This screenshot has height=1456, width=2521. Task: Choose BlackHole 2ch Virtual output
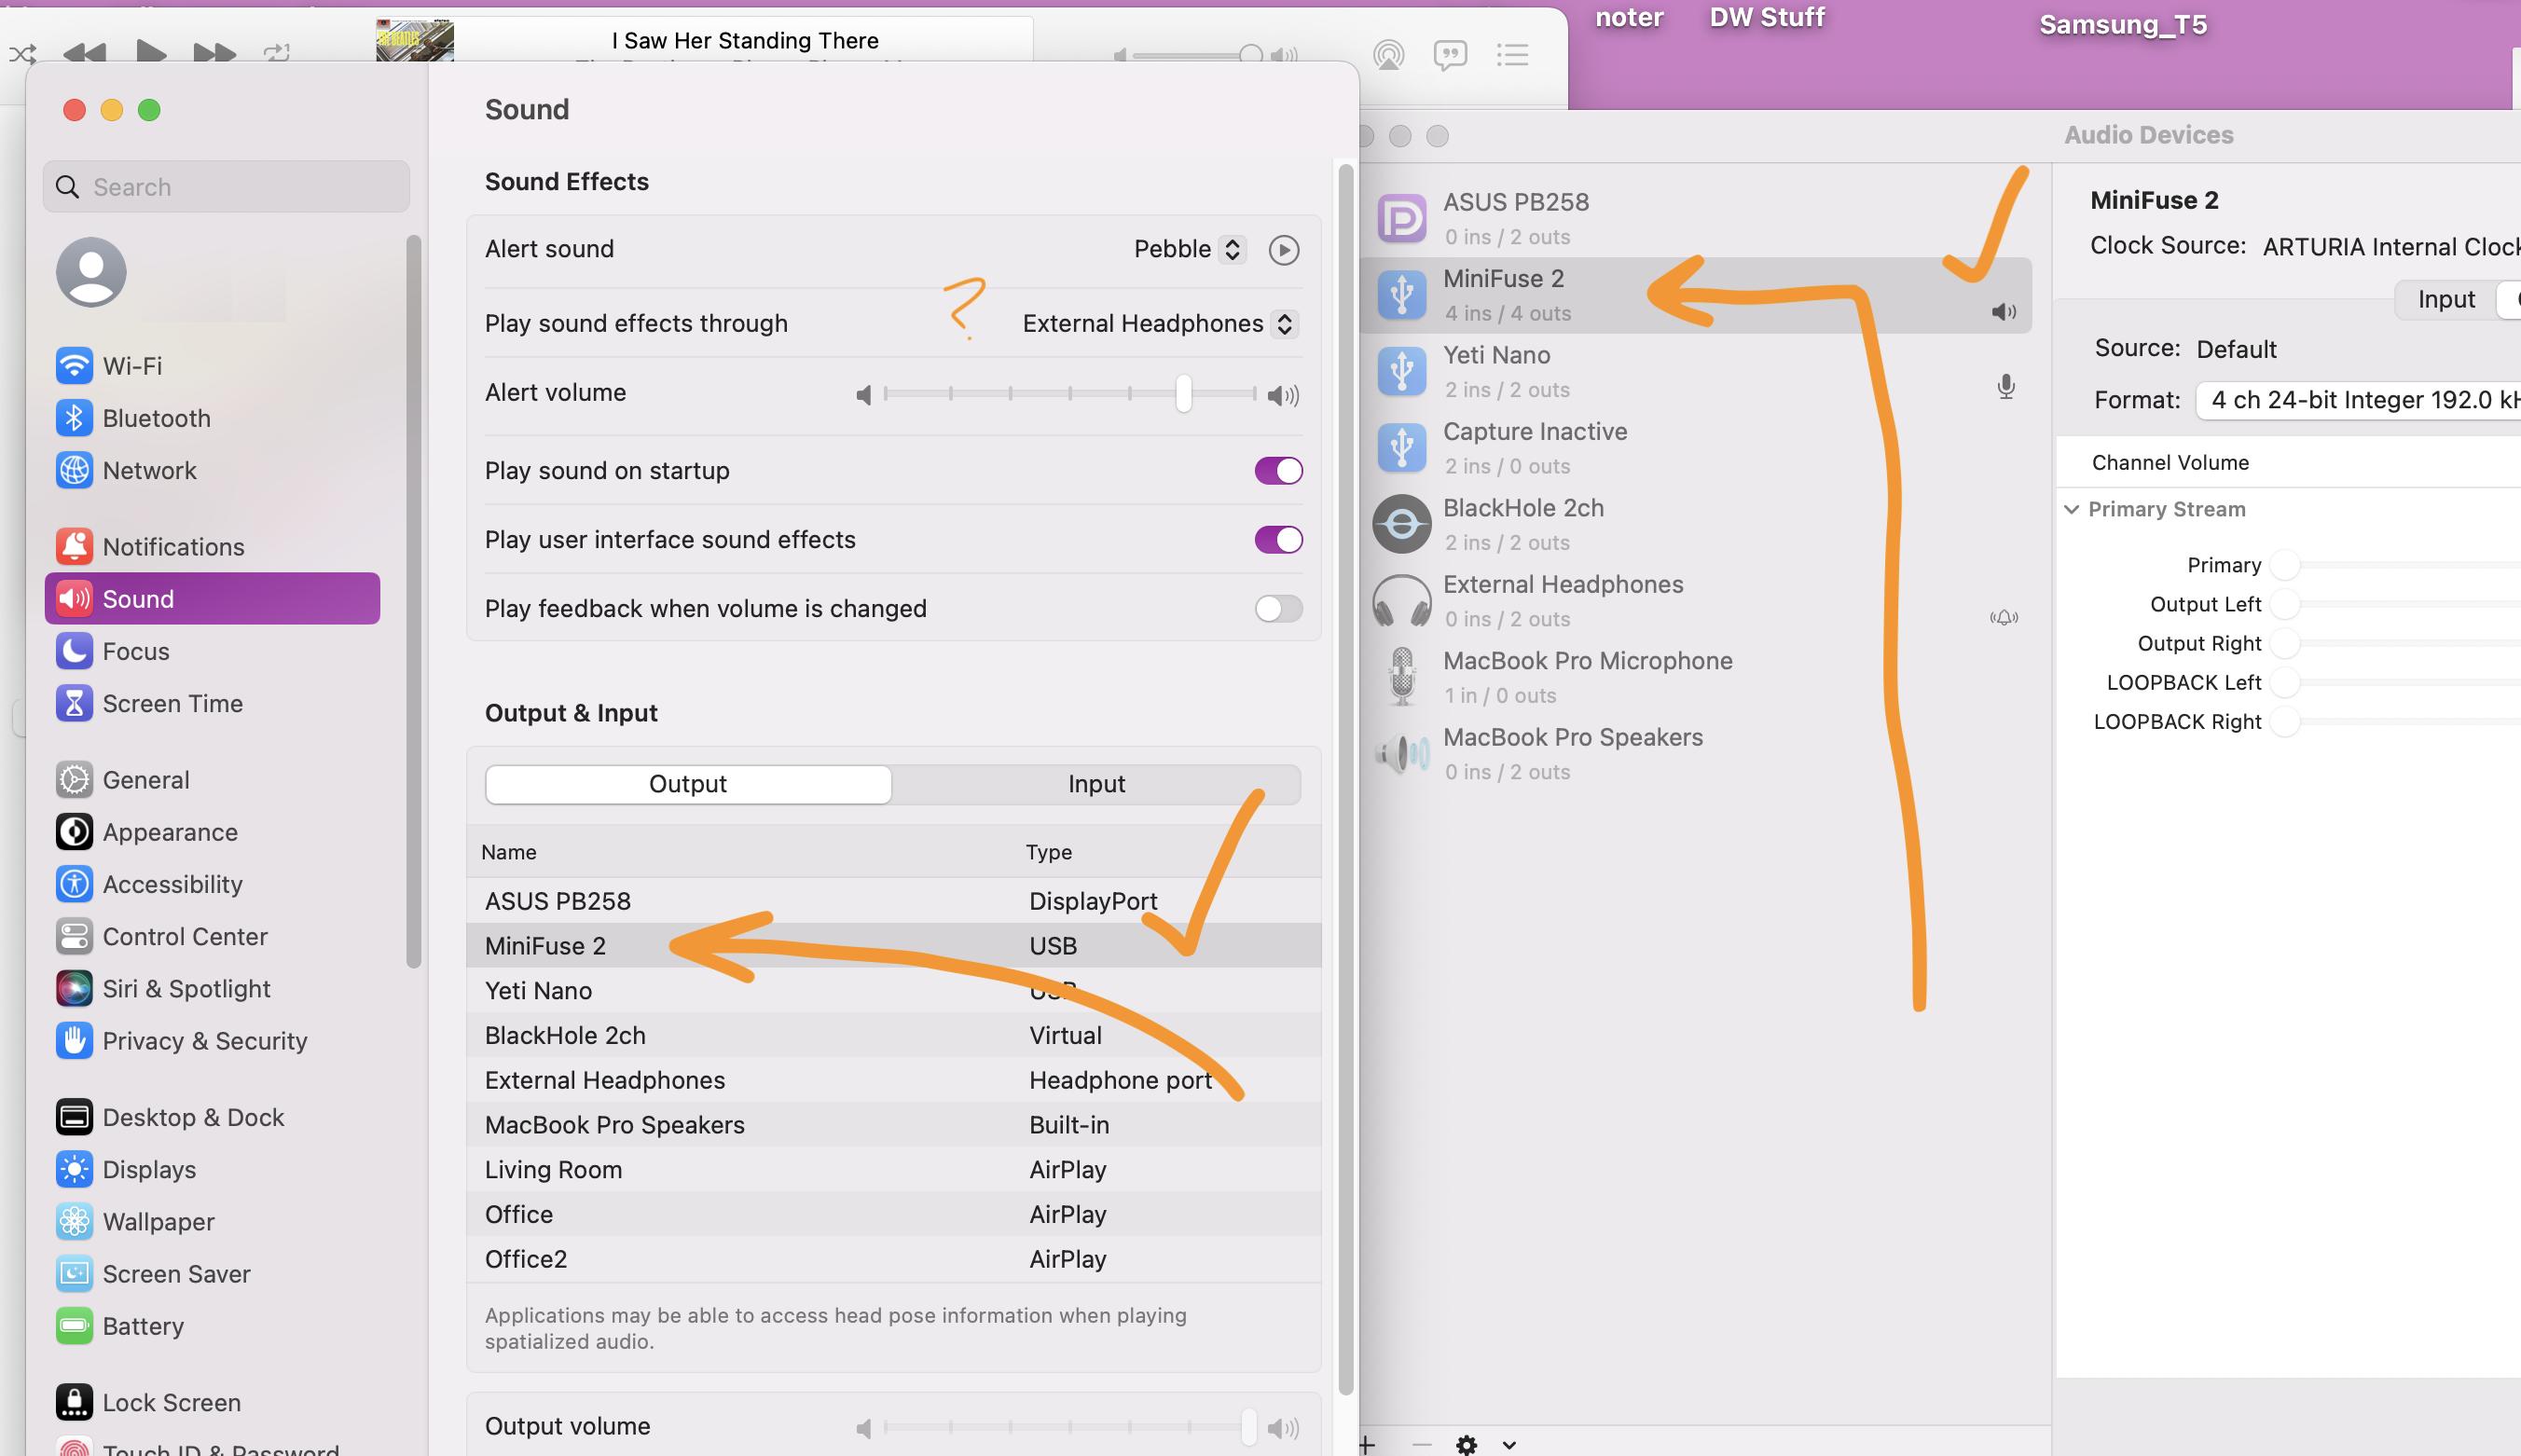pos(893,1035)
